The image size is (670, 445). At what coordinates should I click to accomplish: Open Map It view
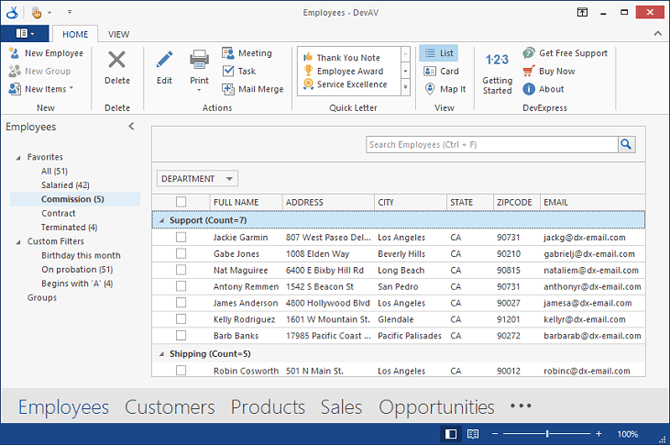point(442,89)
